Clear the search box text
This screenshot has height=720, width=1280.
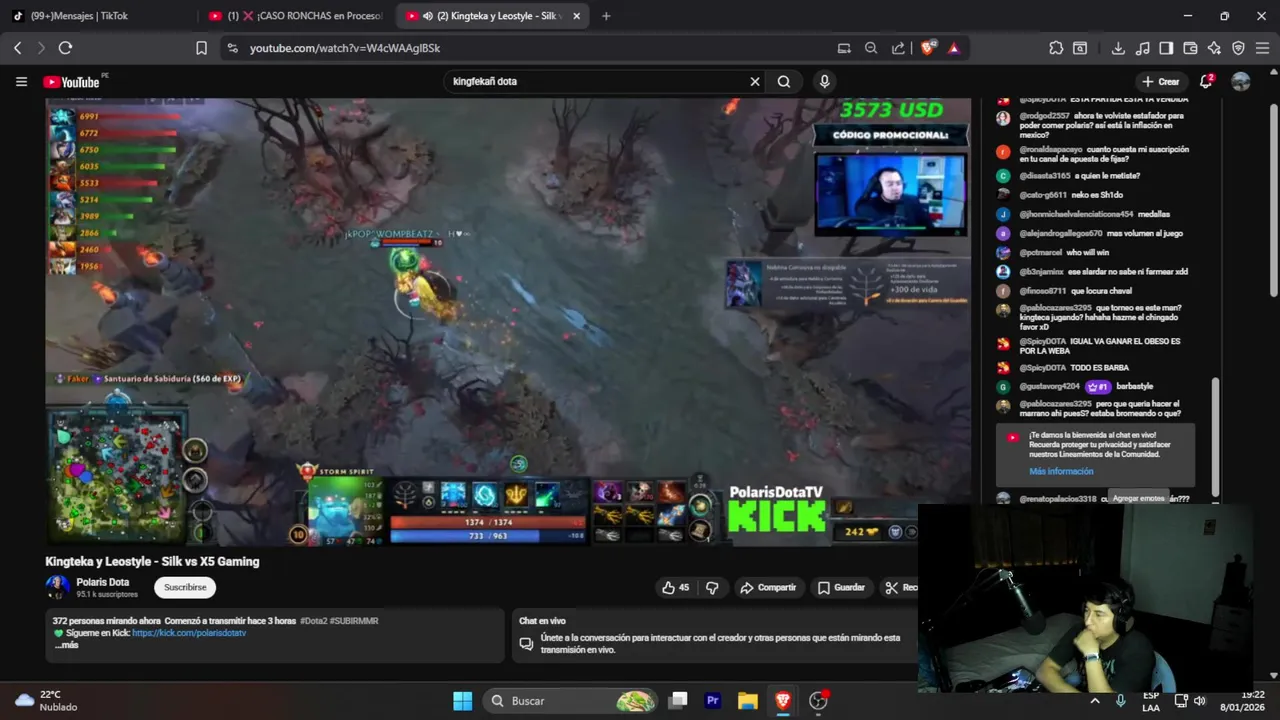click(x=755, y=82)
